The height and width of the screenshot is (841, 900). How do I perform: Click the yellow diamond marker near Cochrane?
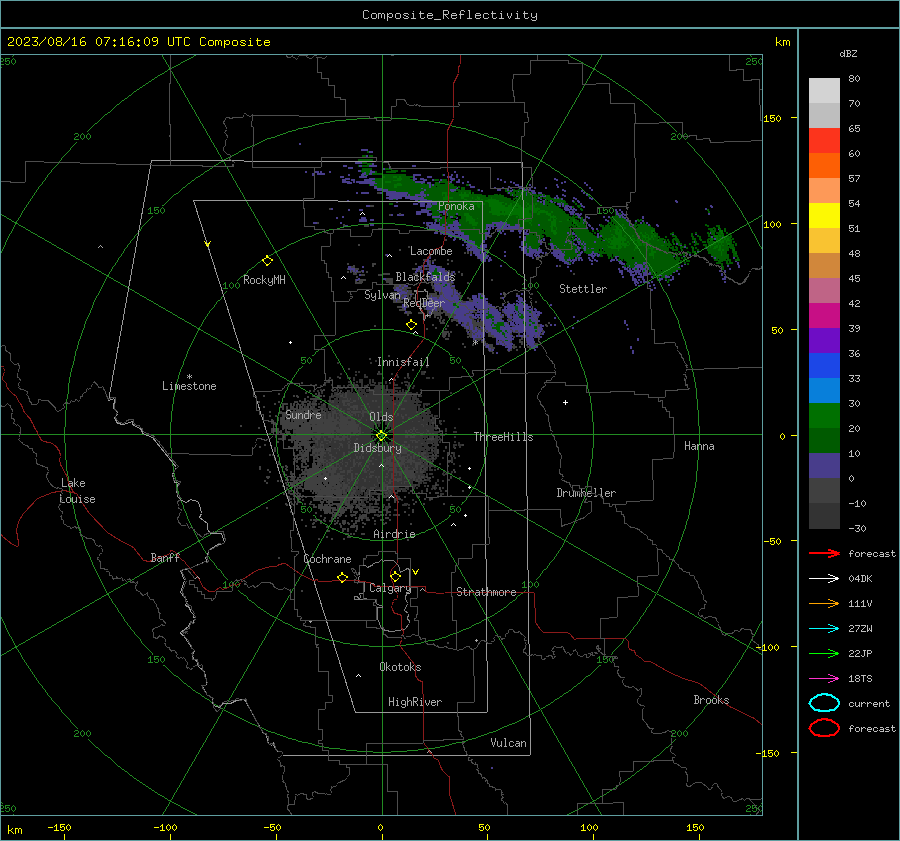tap(342, 577)
